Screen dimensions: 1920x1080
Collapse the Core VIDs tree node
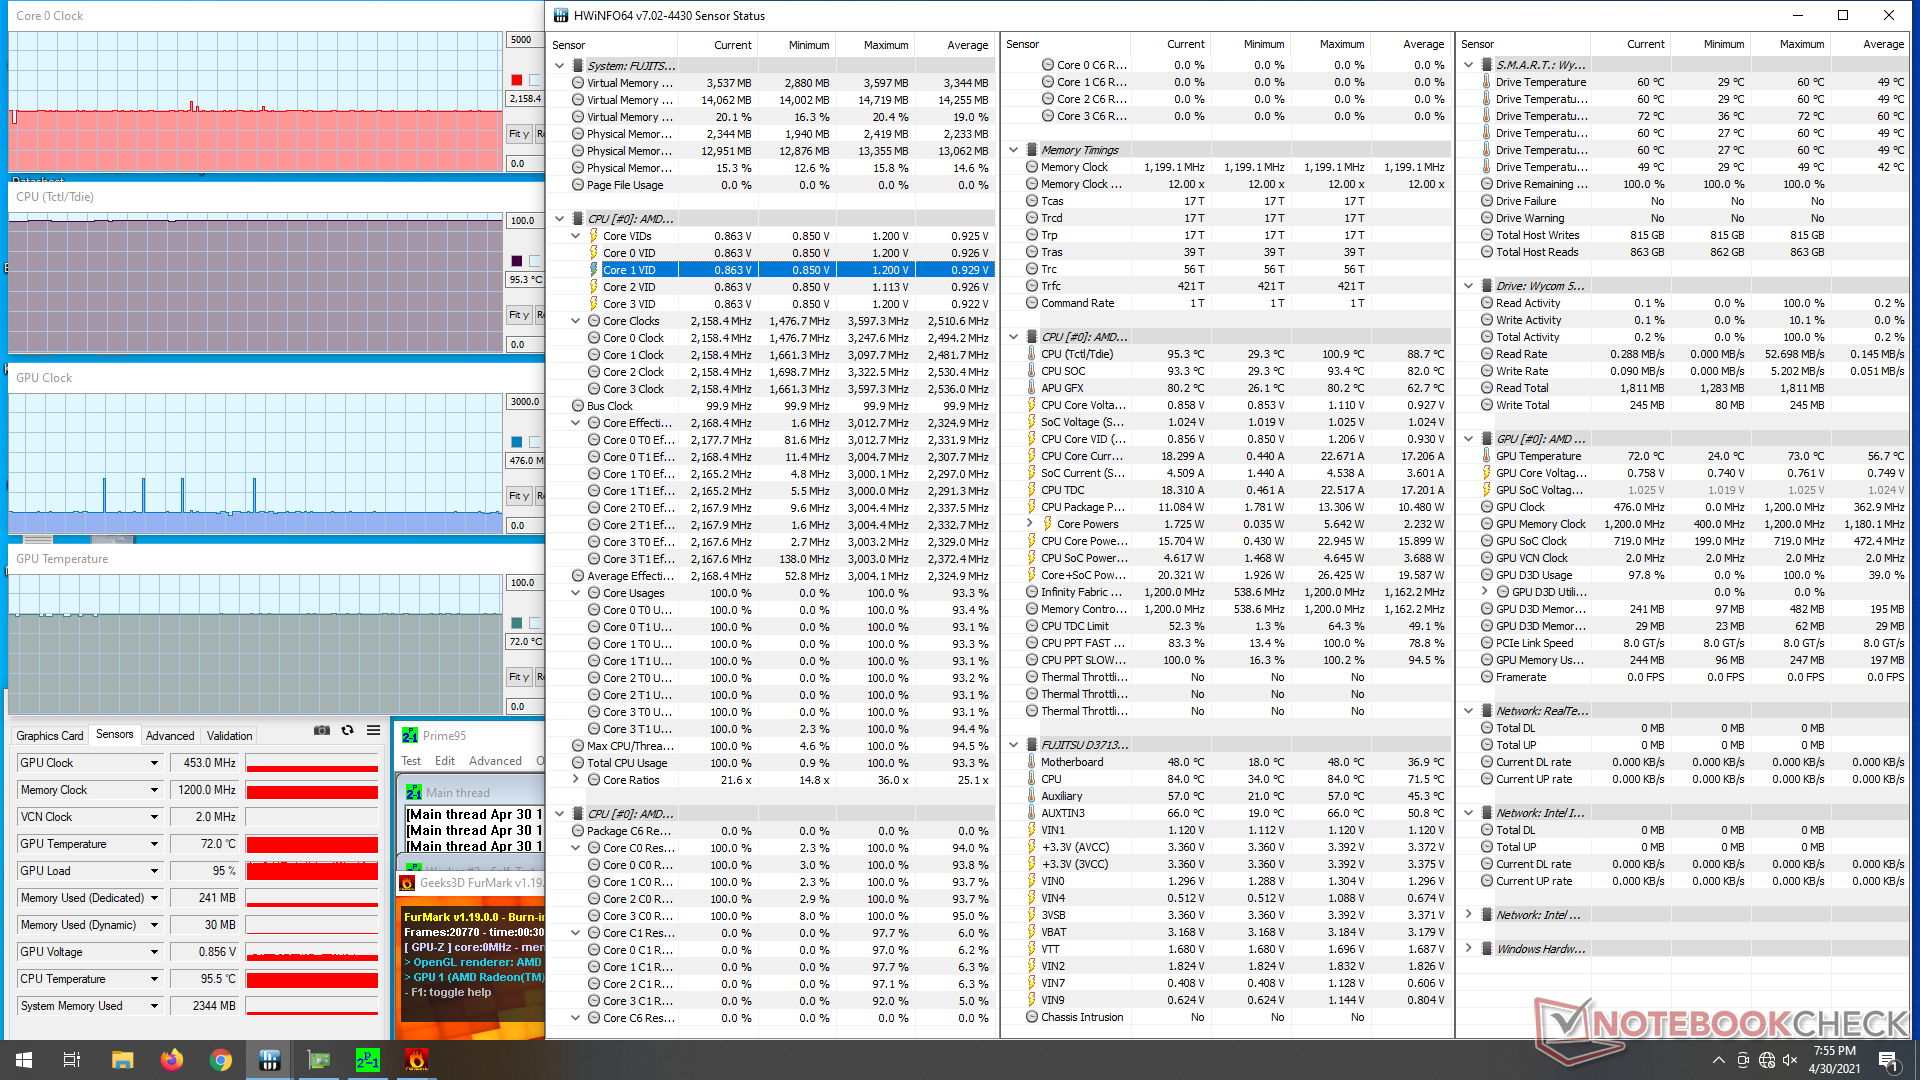tap(576, 236)
